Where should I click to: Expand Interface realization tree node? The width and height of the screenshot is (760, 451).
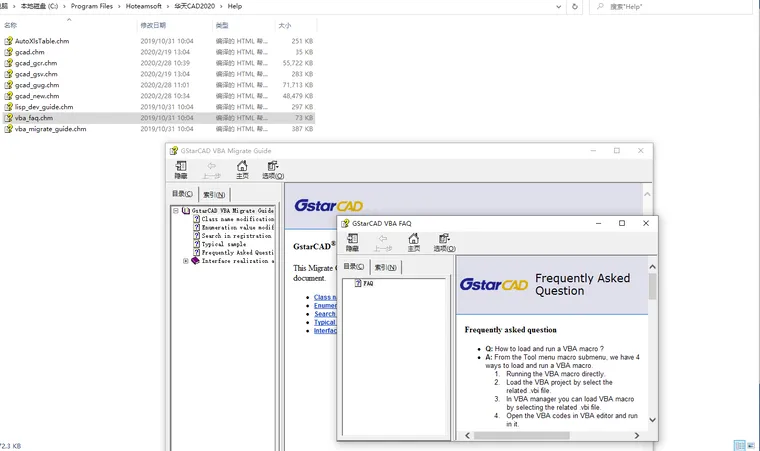click(186, 261)
